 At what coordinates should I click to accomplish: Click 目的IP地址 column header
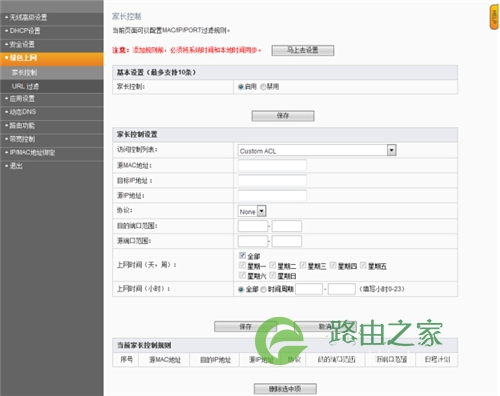(215, 360)
